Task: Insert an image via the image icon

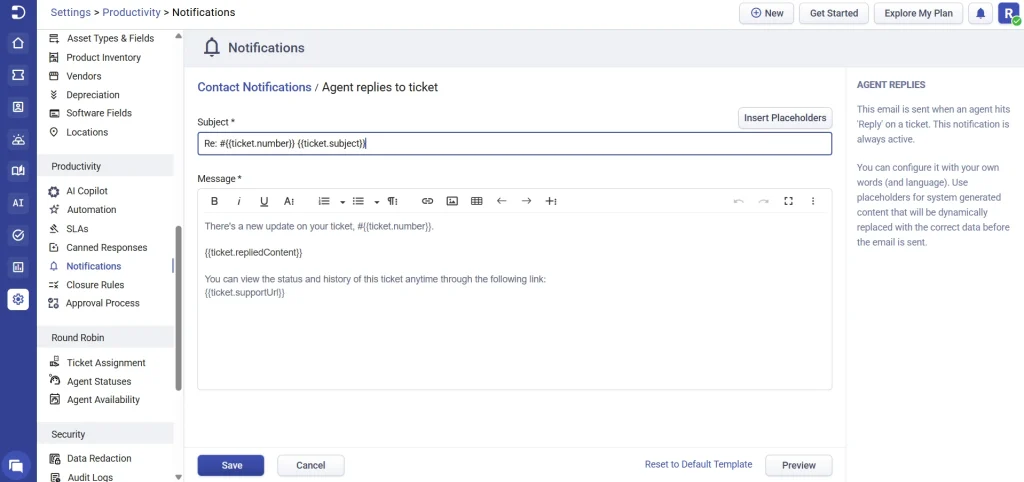Action: click(x=452, y=201)
